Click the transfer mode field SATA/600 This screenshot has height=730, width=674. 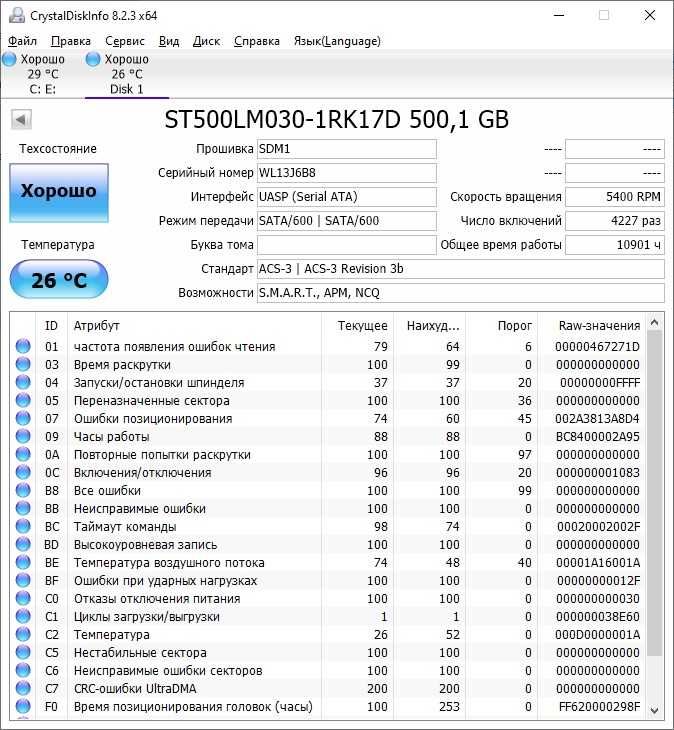pos(347,221)
